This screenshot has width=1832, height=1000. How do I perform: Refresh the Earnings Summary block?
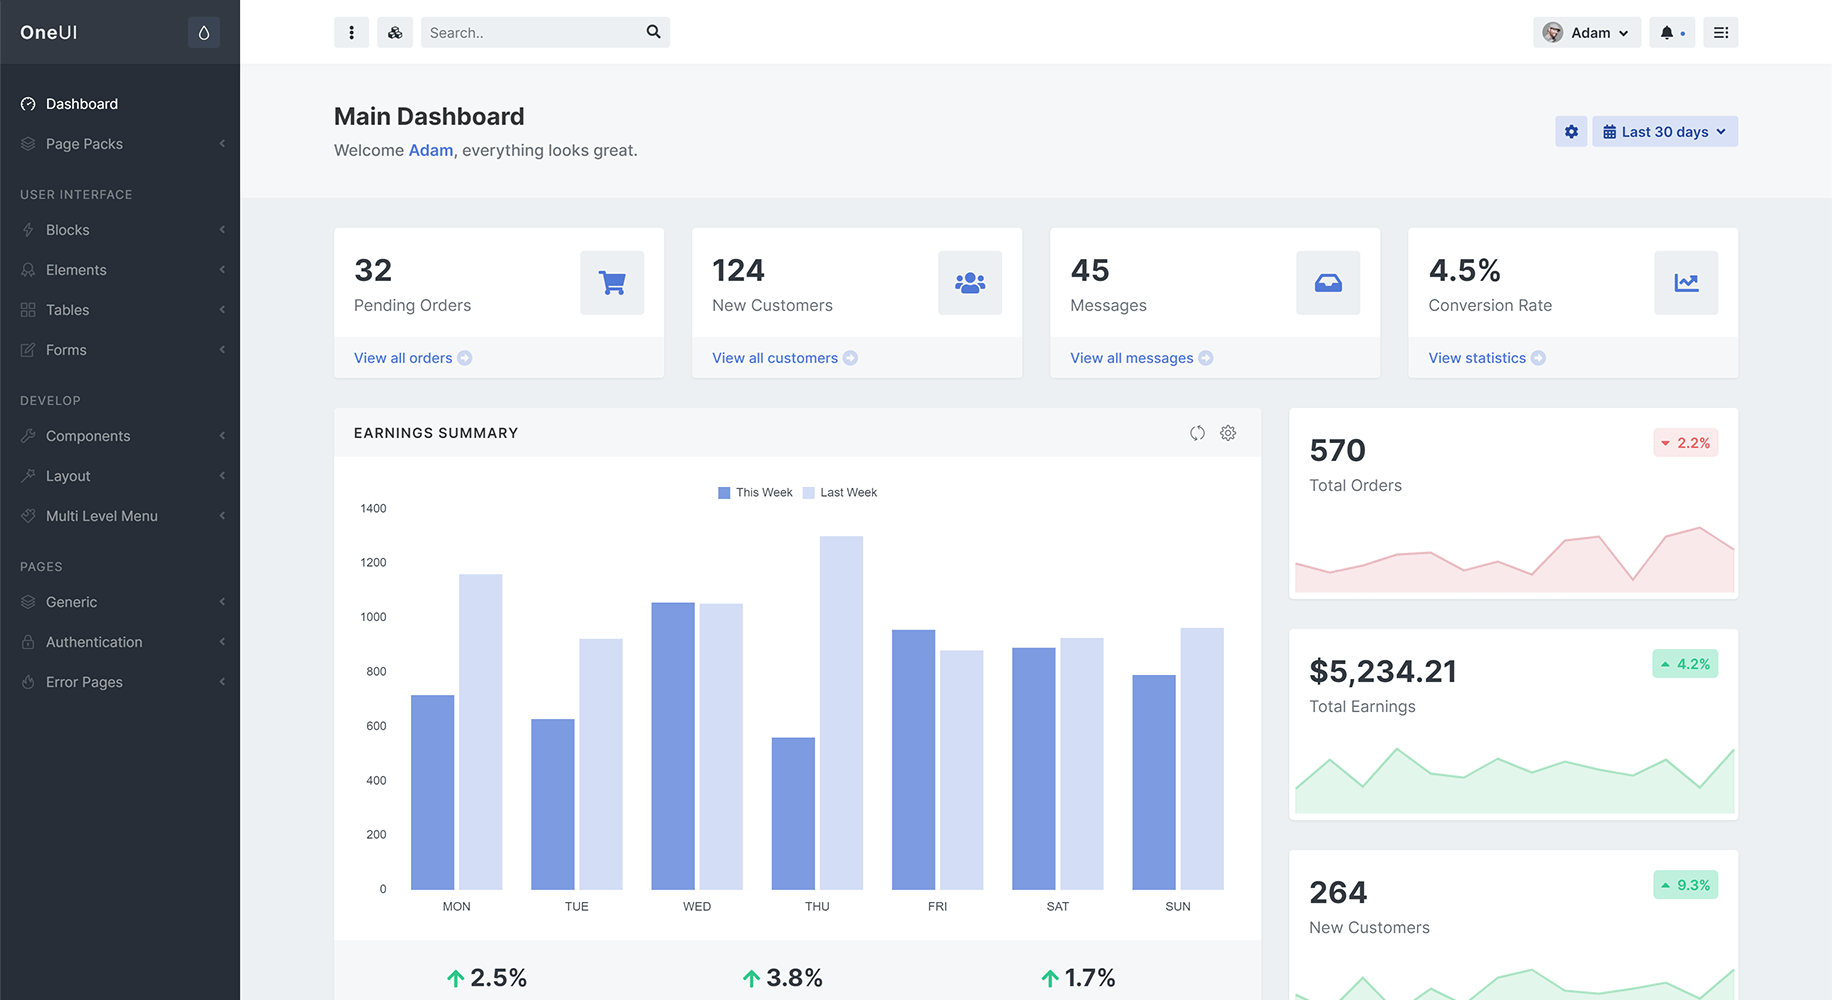click(1197, 433)
